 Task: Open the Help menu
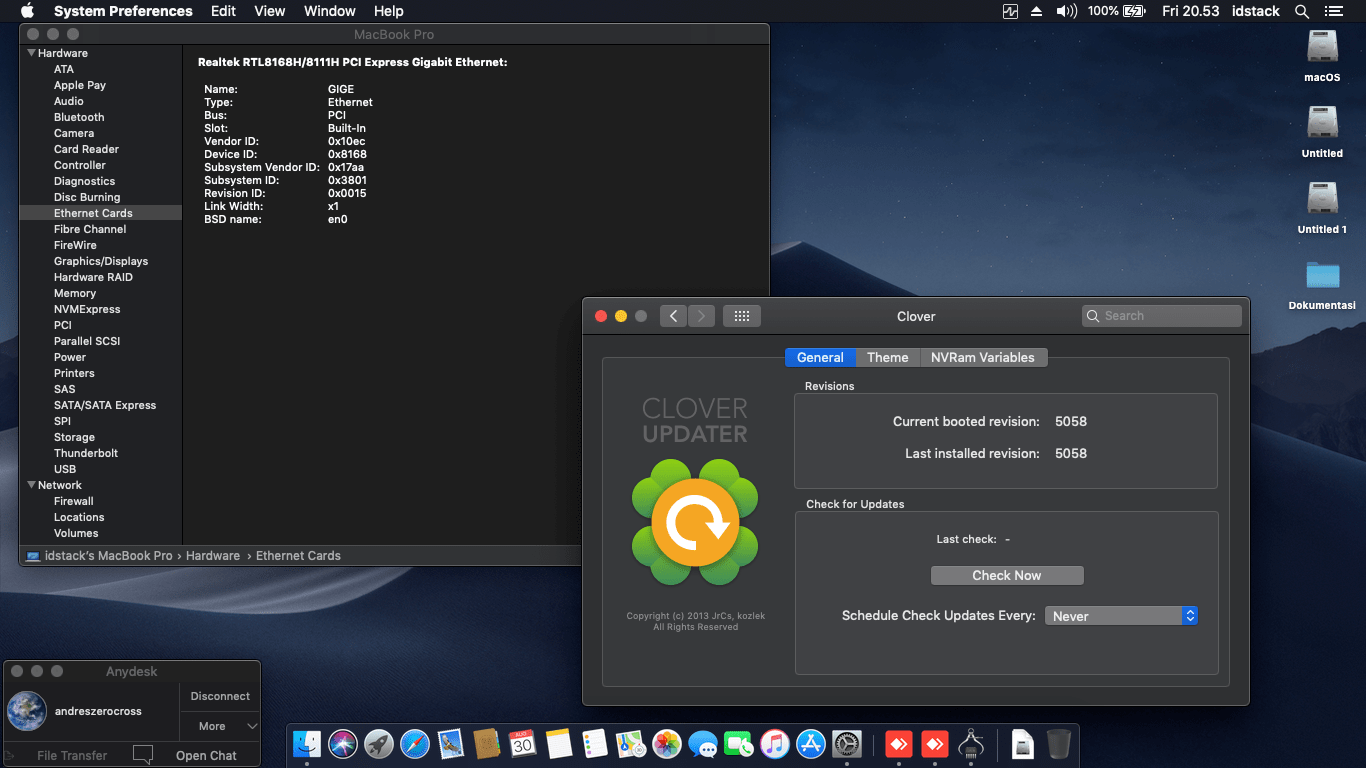tap(389, 11)
